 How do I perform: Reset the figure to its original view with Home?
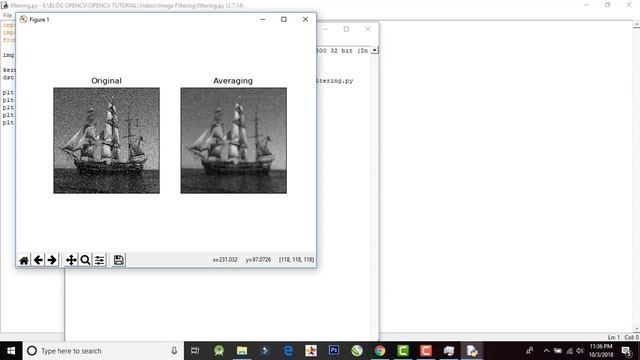[x=24, y=260]
